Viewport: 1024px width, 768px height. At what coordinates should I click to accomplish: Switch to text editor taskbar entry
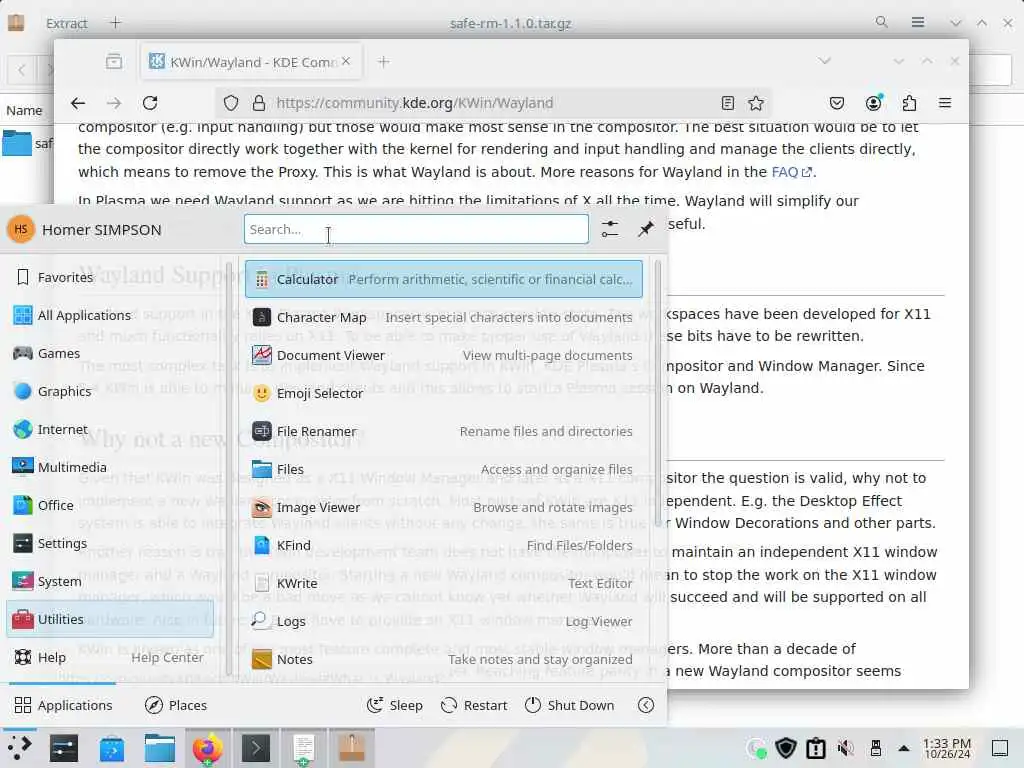pyautogui.click(x=304, y=748)
